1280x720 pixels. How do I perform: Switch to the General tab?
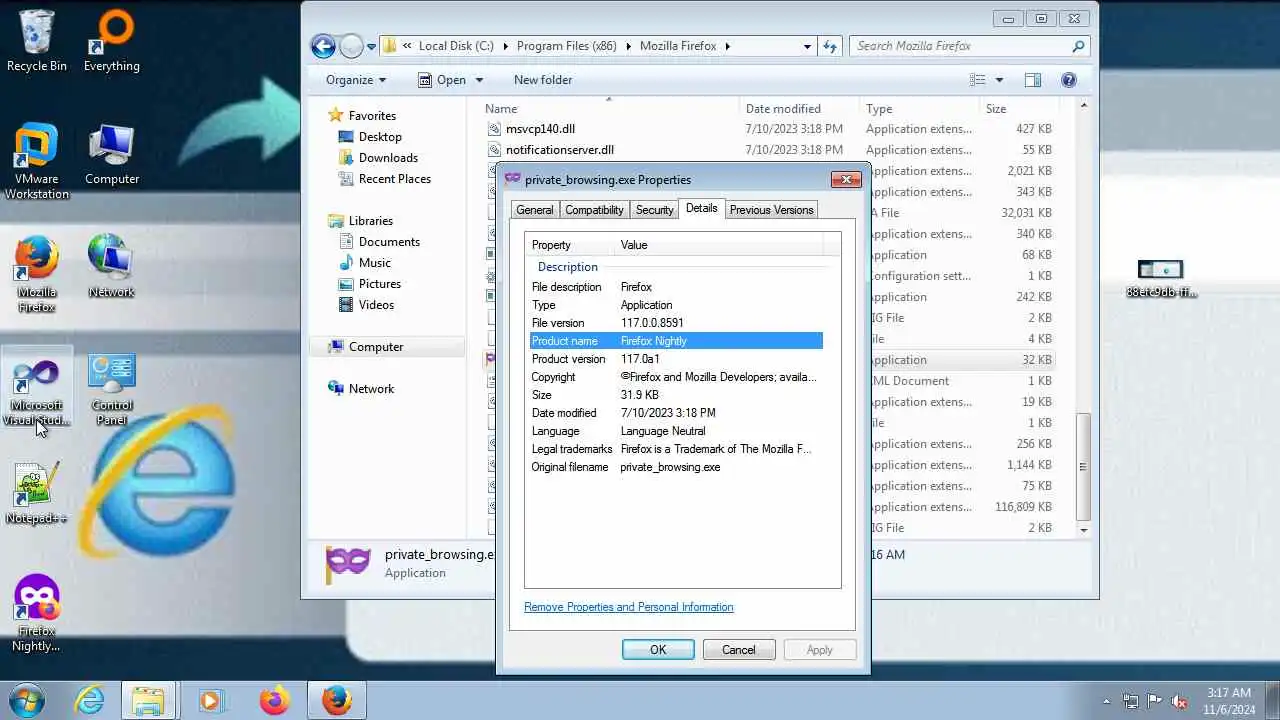534,210
